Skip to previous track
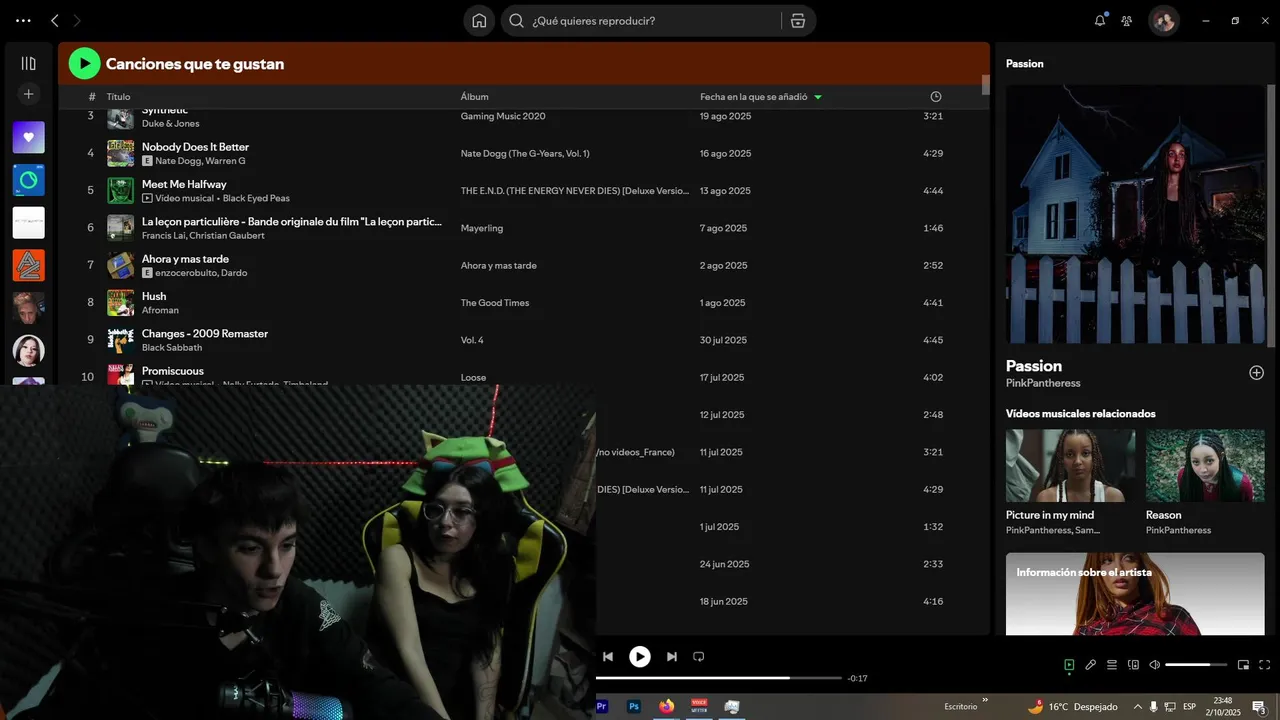1280x720 pixels. (x=607, y=657)
